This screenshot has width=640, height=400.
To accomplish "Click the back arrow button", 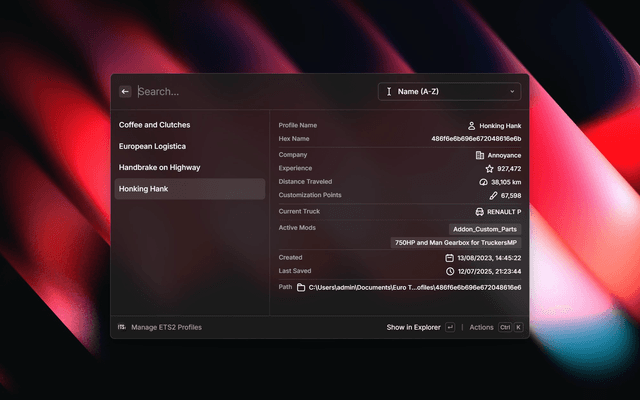I will coord(125,91).
